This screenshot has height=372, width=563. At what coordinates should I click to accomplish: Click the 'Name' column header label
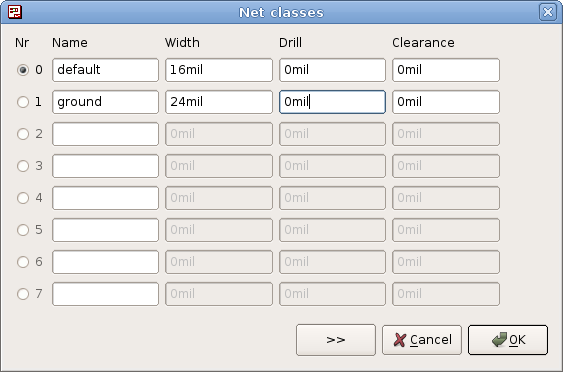[x=70, y=43]
